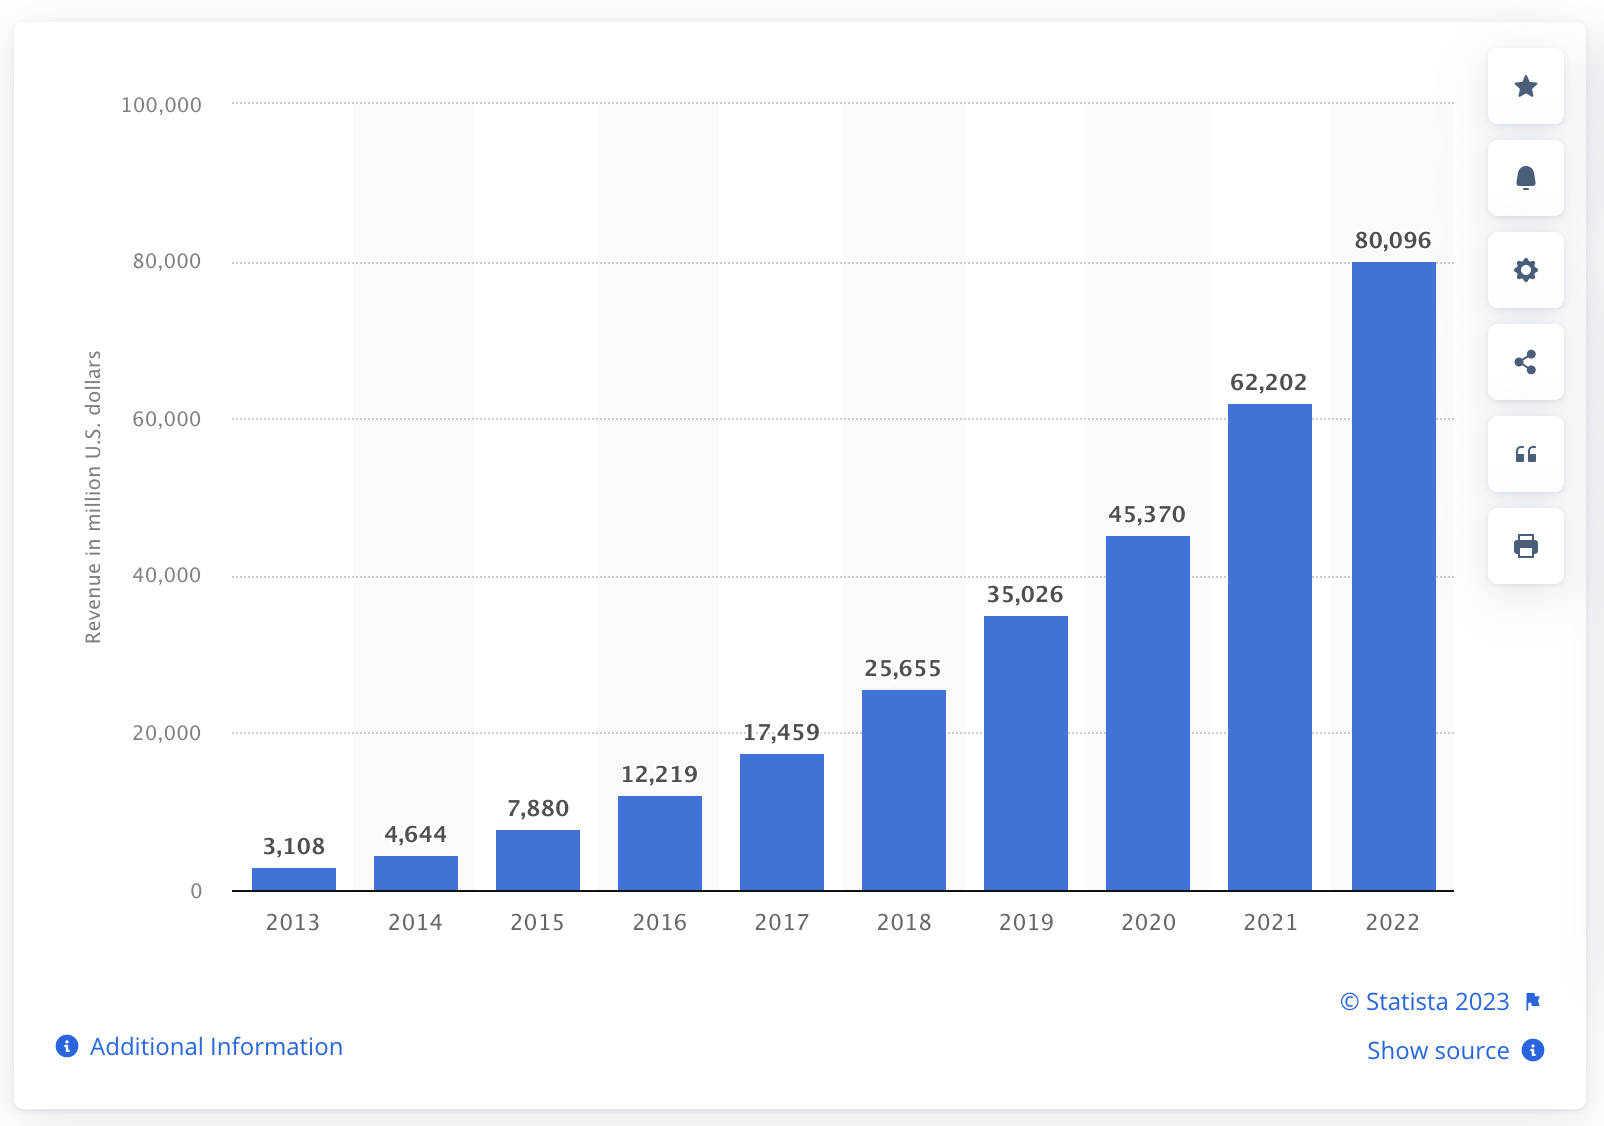1604x1126 pixels.
Task: Click the 45,370 data label
Action: point(1147,514)
